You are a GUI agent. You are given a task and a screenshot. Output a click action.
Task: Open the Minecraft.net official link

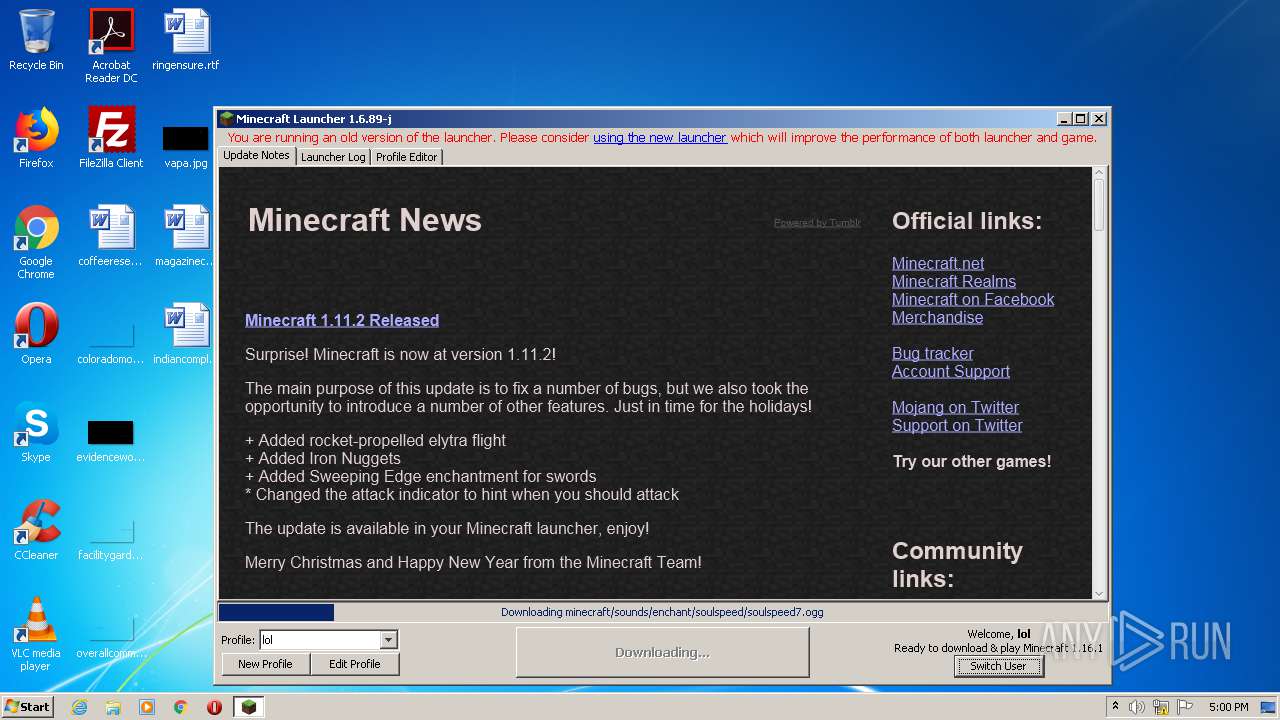click(x=938, y=263)
